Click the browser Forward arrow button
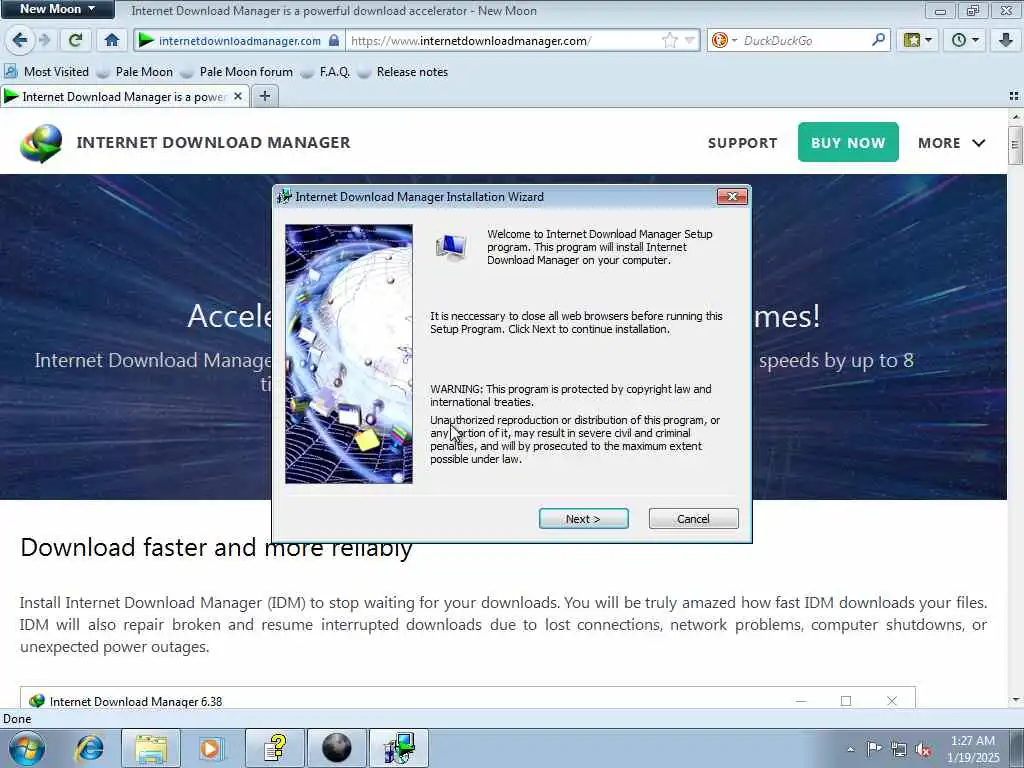The image size is (1024, 768). 45,40
